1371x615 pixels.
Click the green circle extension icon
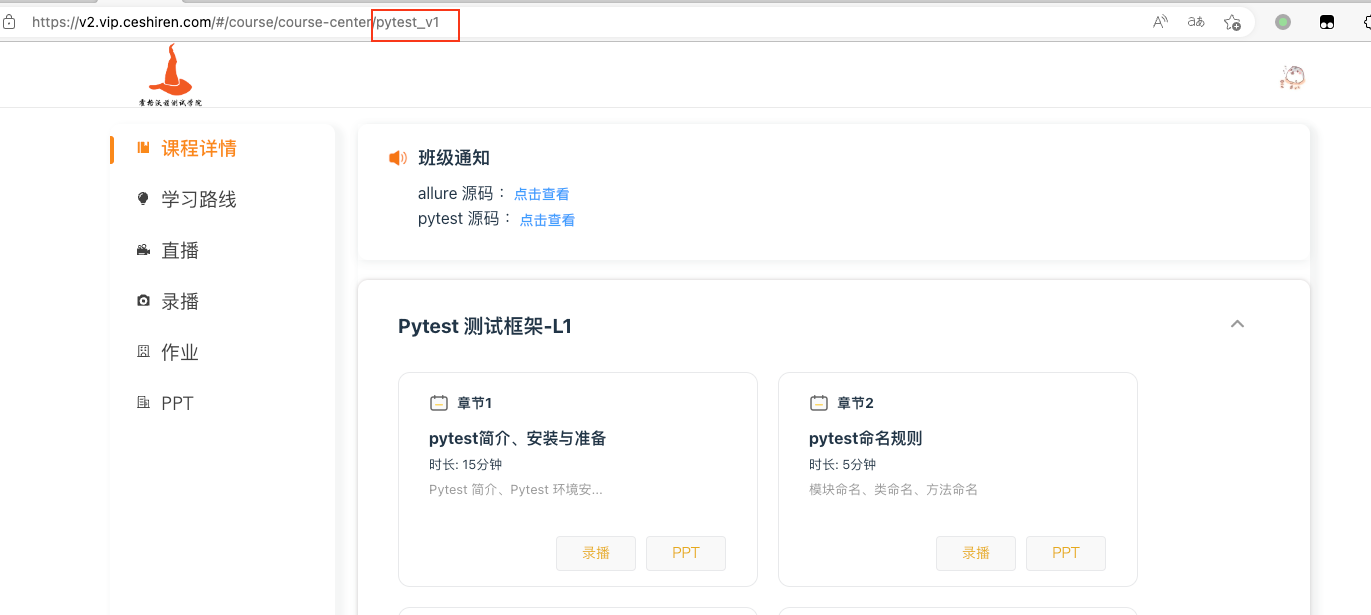coord(1283,22)
